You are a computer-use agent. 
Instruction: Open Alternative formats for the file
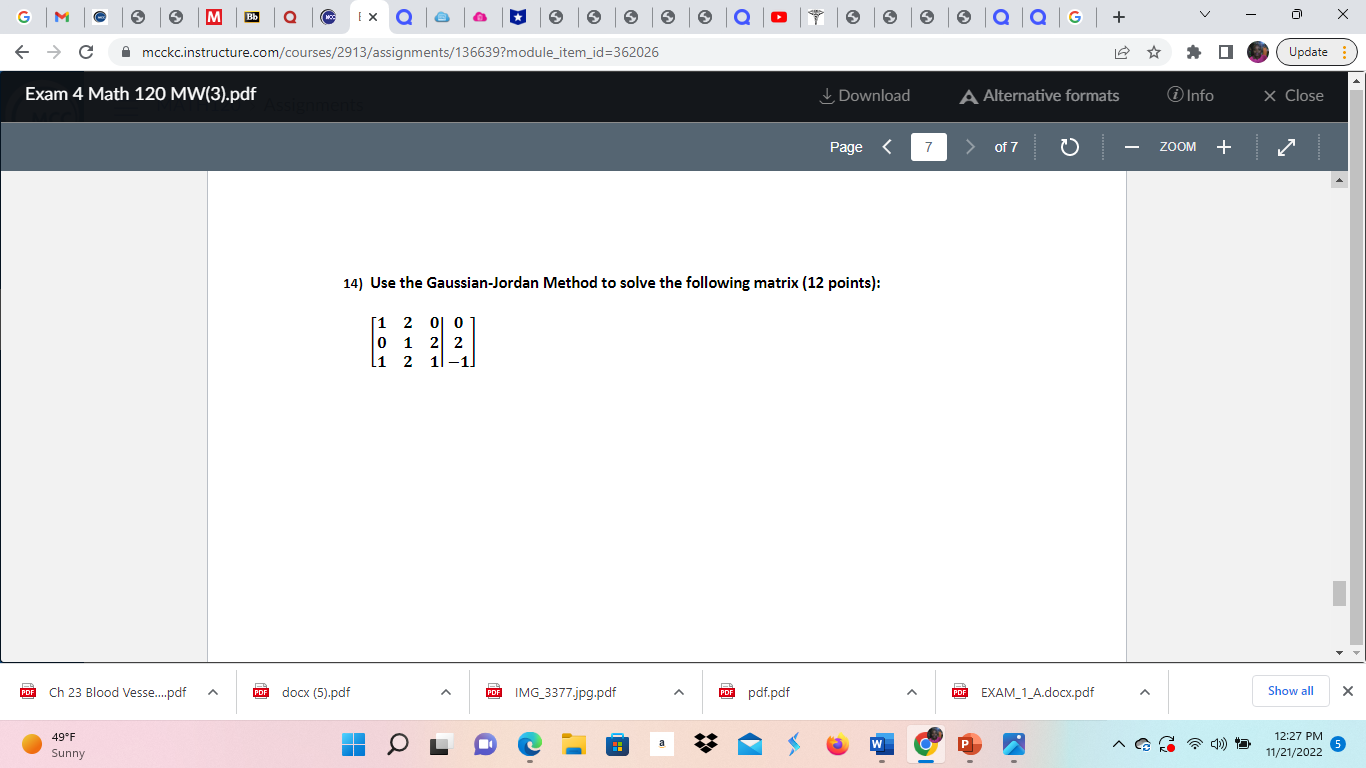1039,96
